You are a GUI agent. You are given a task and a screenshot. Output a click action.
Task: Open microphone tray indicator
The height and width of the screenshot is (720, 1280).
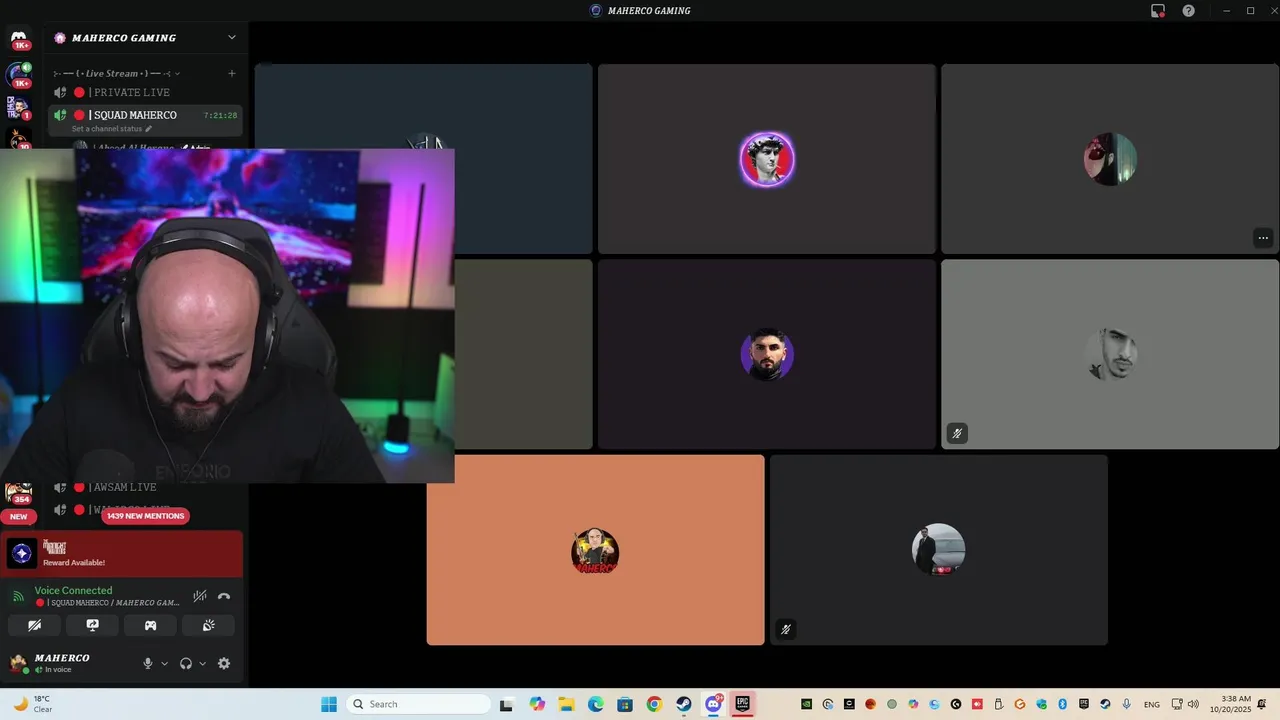(x=1127, y=704)
